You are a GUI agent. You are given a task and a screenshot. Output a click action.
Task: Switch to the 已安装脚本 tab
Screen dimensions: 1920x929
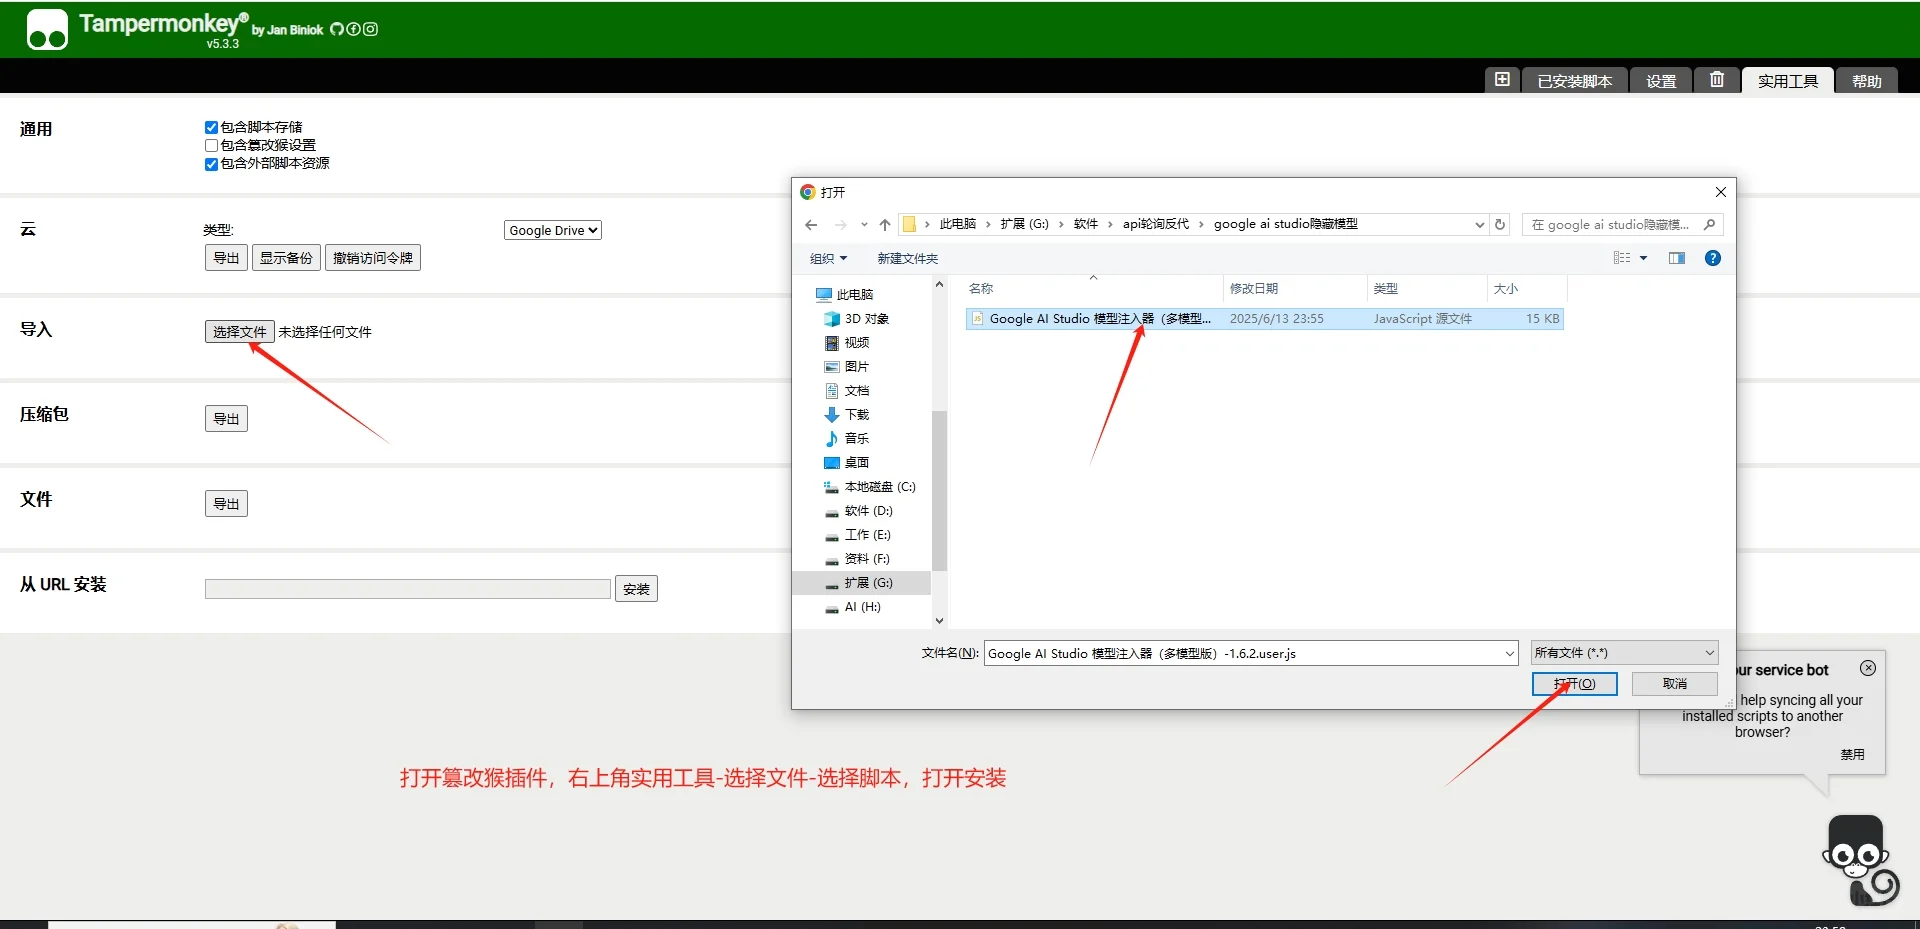tap(1575, 81)
